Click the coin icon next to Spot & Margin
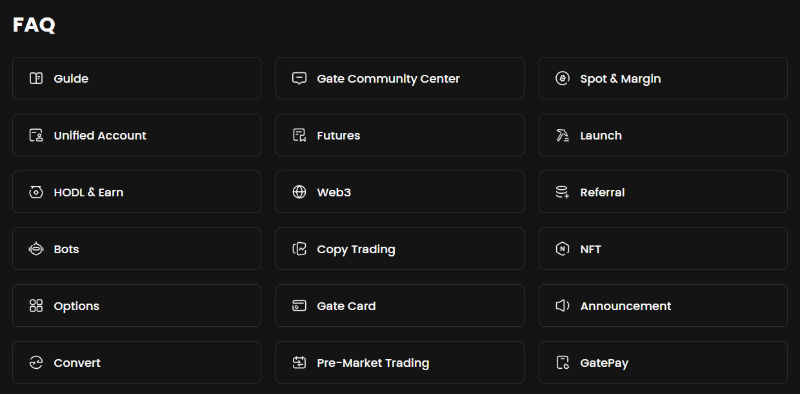The image size is (800, 394). click(x=562, y=78)
